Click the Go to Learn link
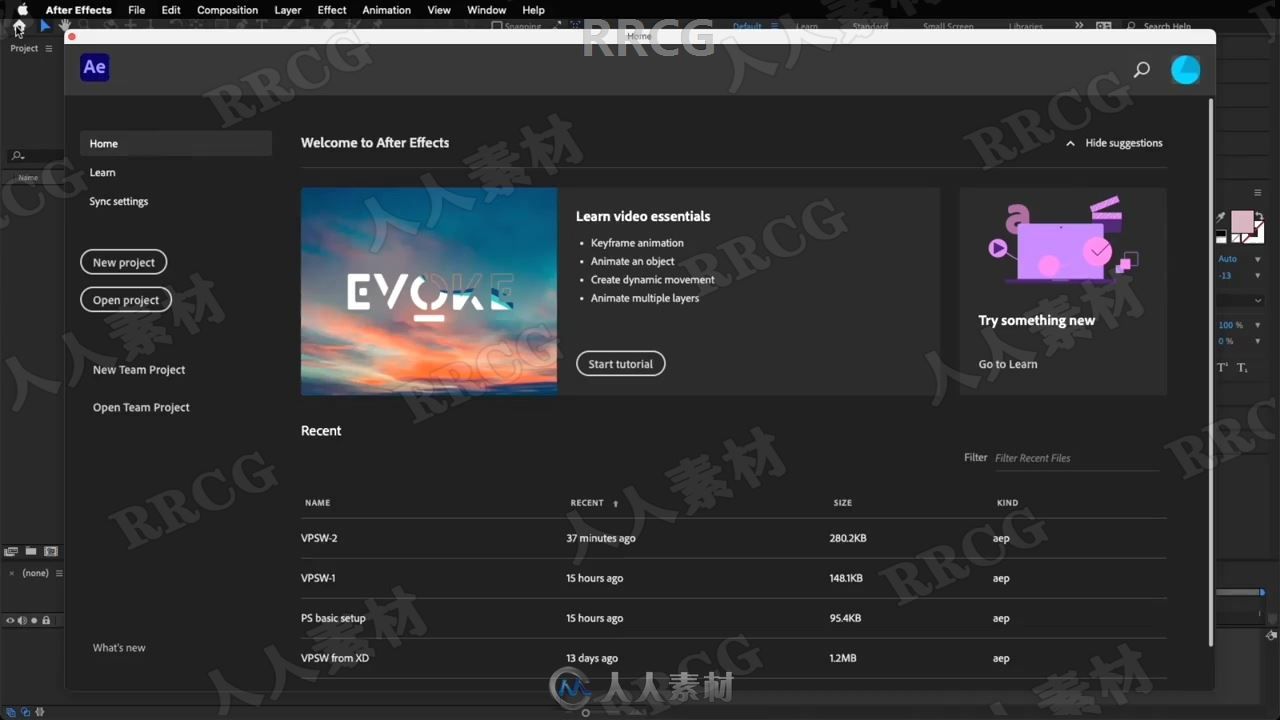 pos(1008,364)
